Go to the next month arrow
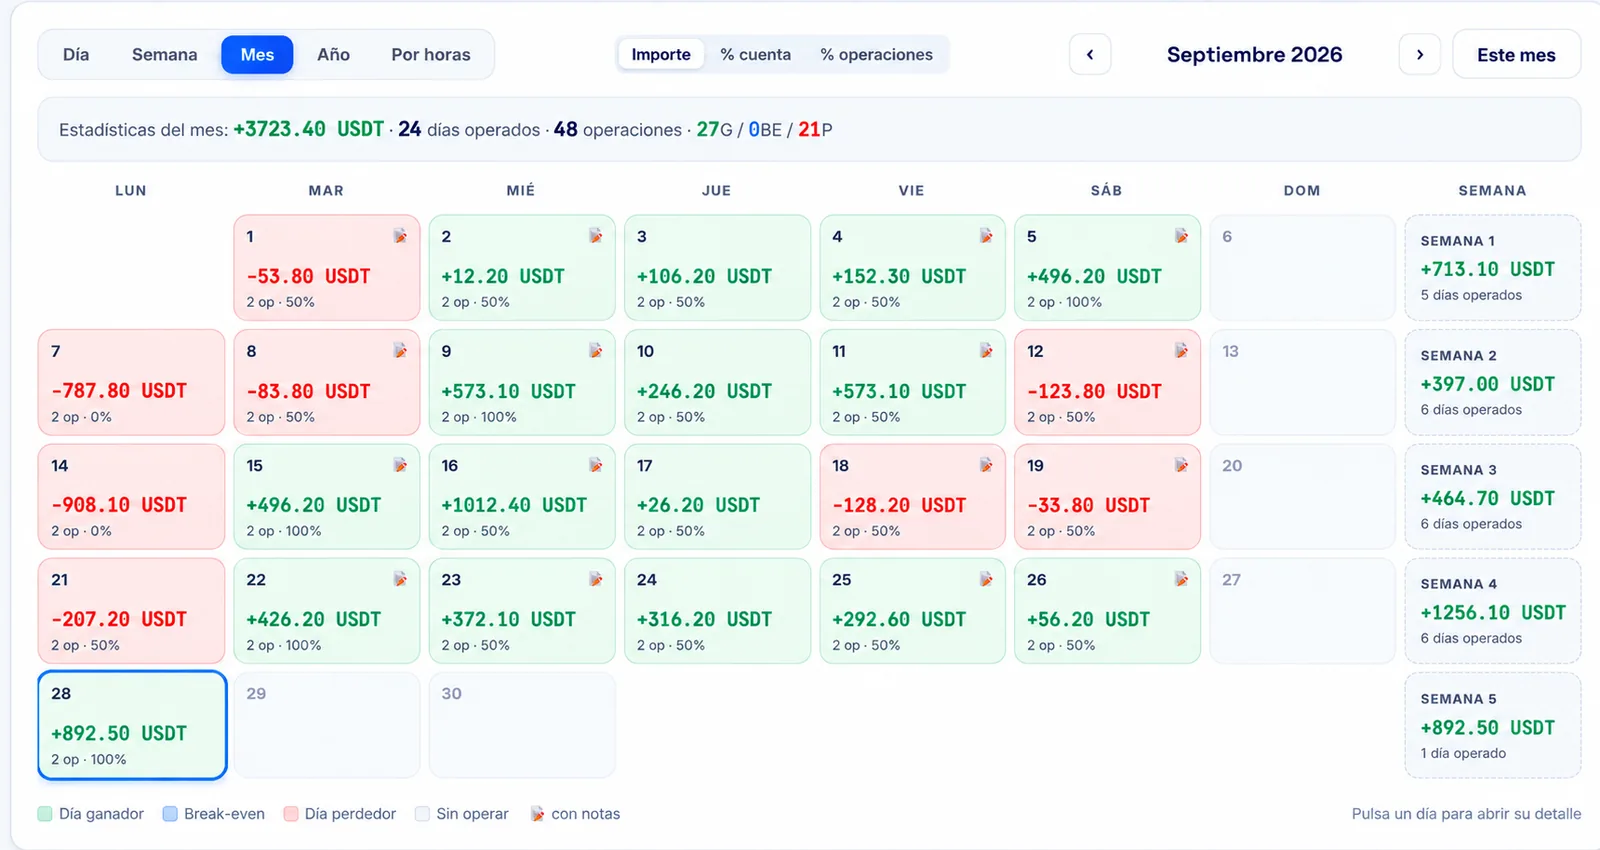This screenshot has width=1600, height=850. pos(1419,55)
